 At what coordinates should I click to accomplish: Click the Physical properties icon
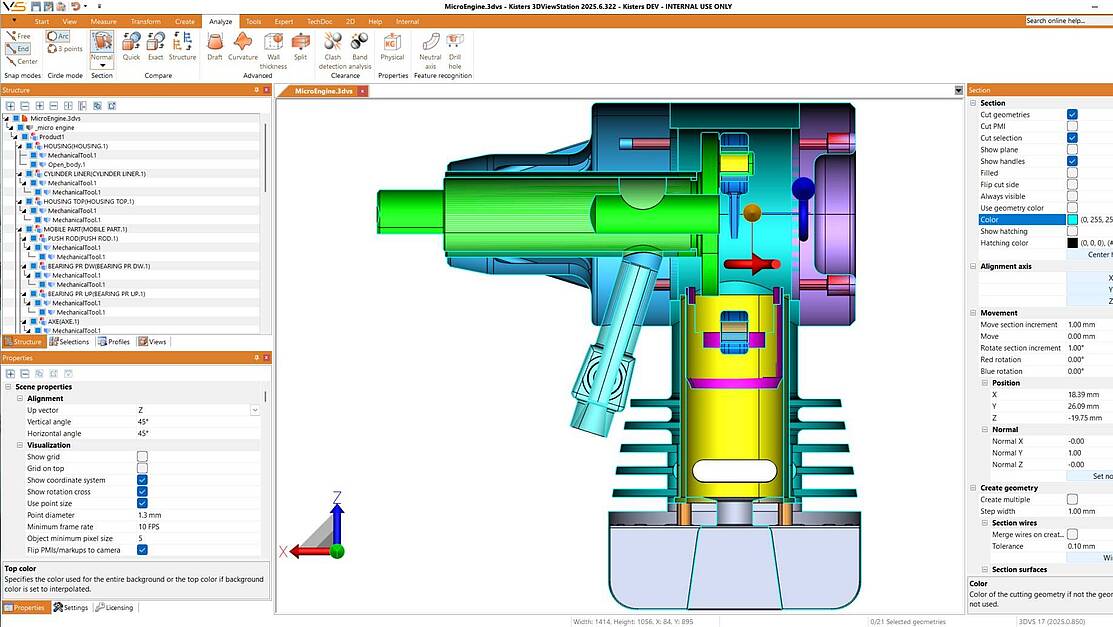(392, 42)
